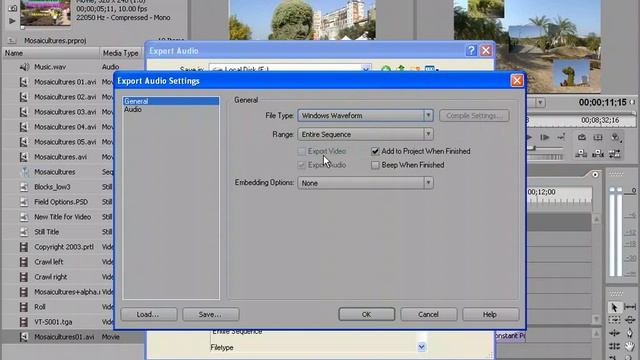Image resolution: width=640 pixels, height=360 pixels.
Task: Click the project preview thumbnail
Action: [46, 12]
